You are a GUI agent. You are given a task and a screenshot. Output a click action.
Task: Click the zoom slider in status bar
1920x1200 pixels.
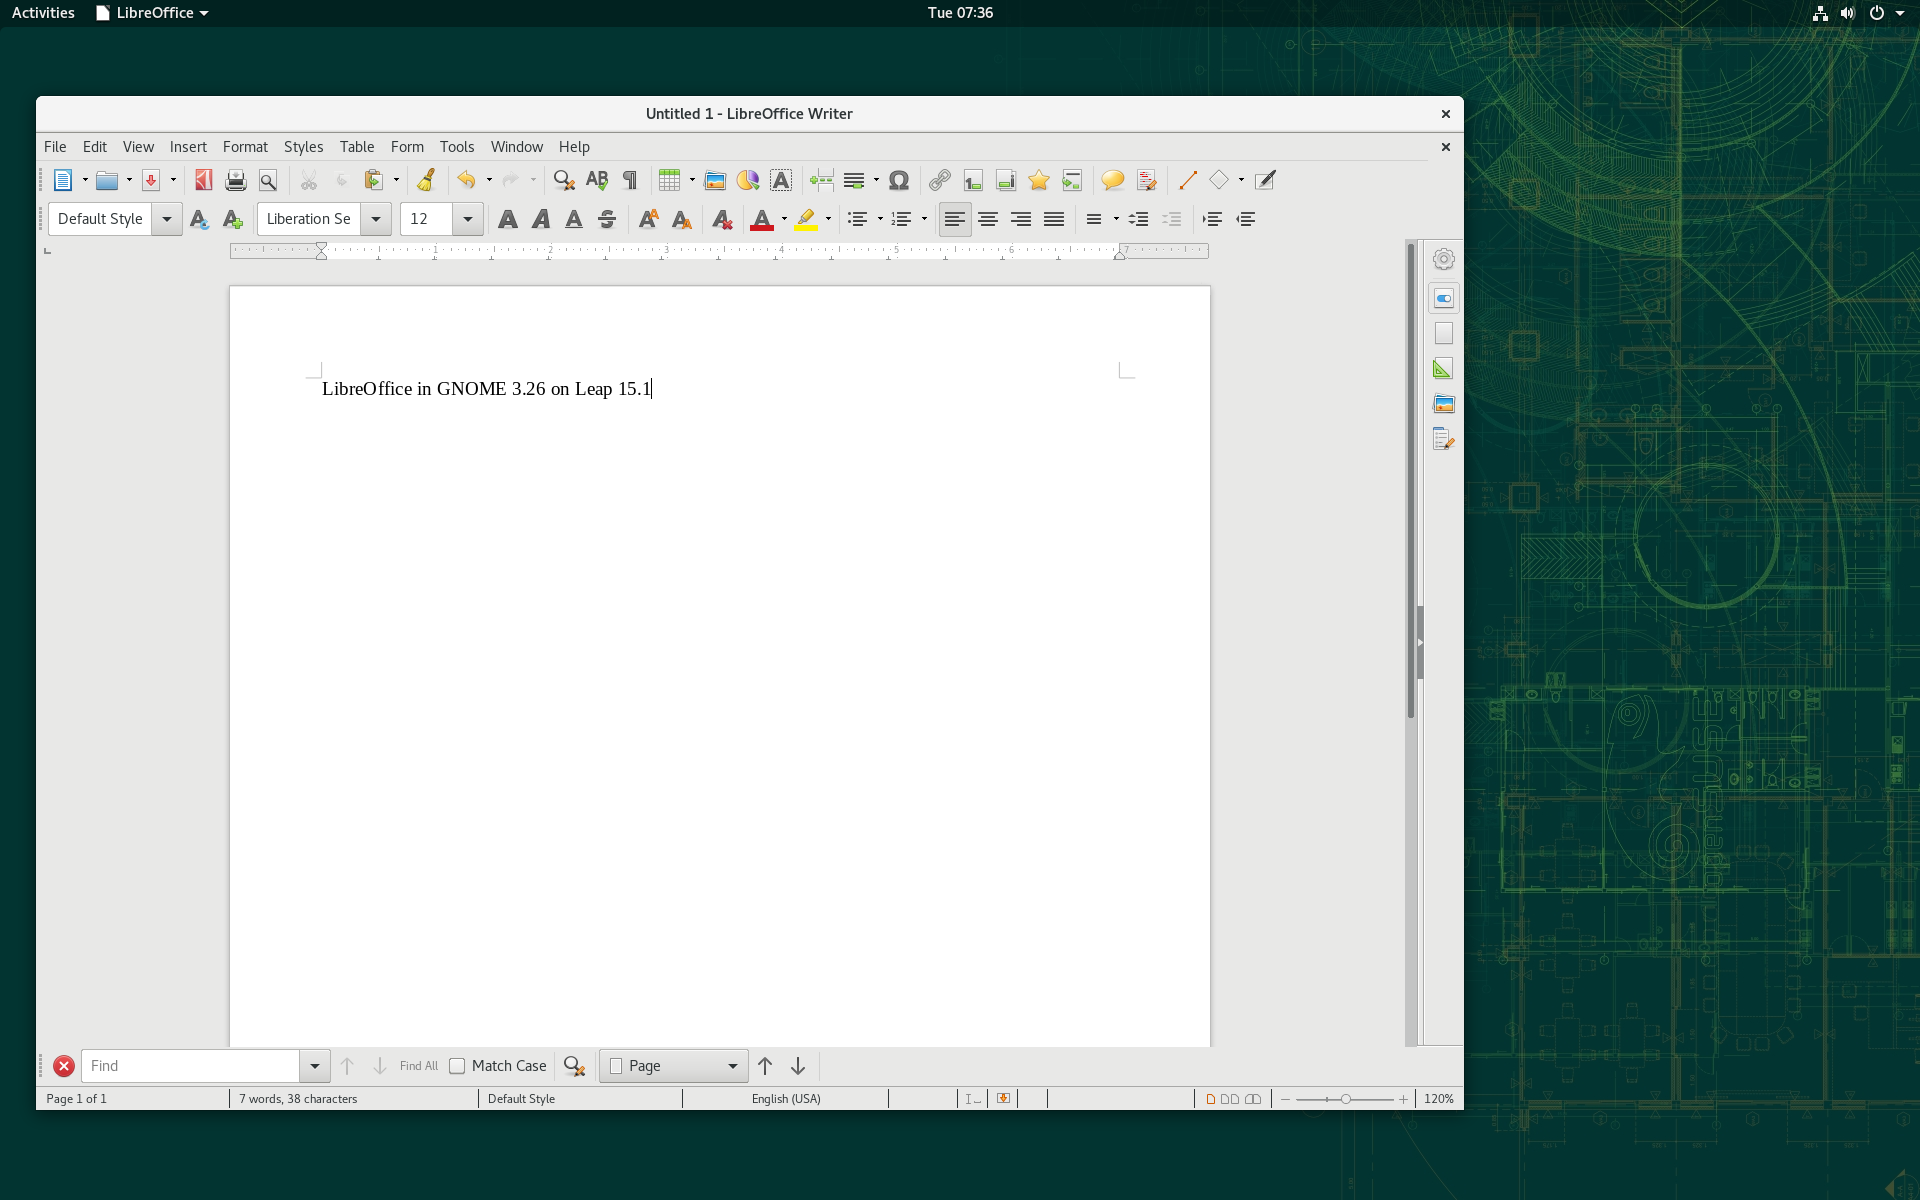(1345, 1099)
